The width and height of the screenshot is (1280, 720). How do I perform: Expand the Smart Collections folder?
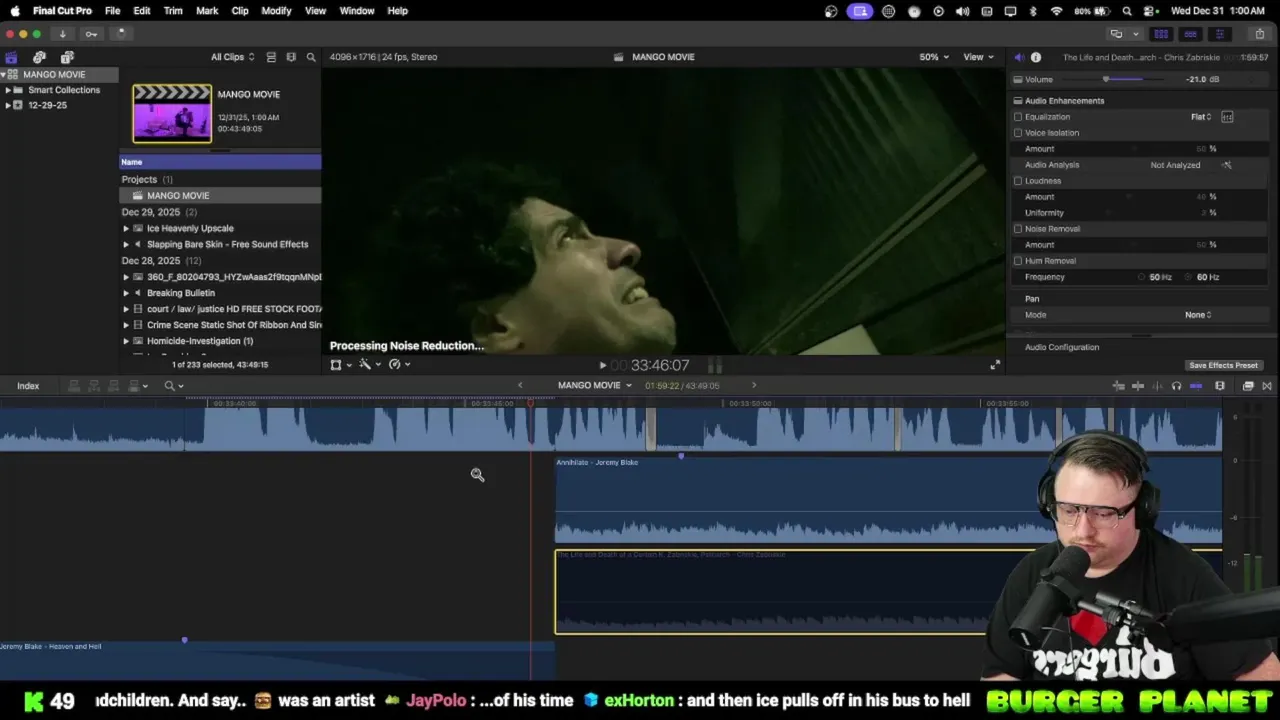pyautogui.click(x=8, y=90)
